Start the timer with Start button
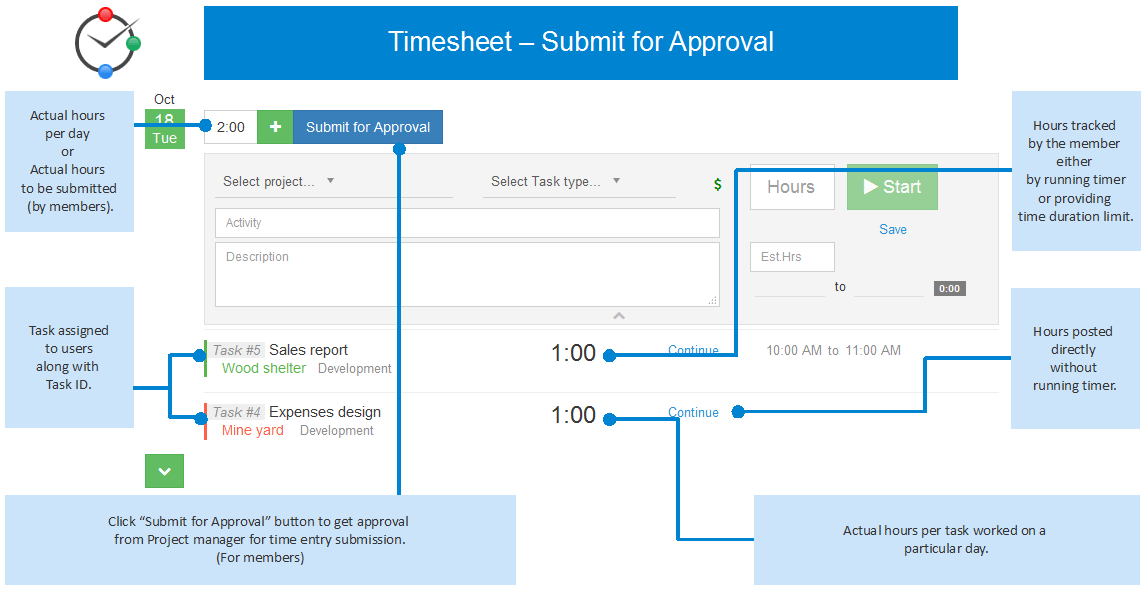The image size is (1145, 590). tap(892, 187)
